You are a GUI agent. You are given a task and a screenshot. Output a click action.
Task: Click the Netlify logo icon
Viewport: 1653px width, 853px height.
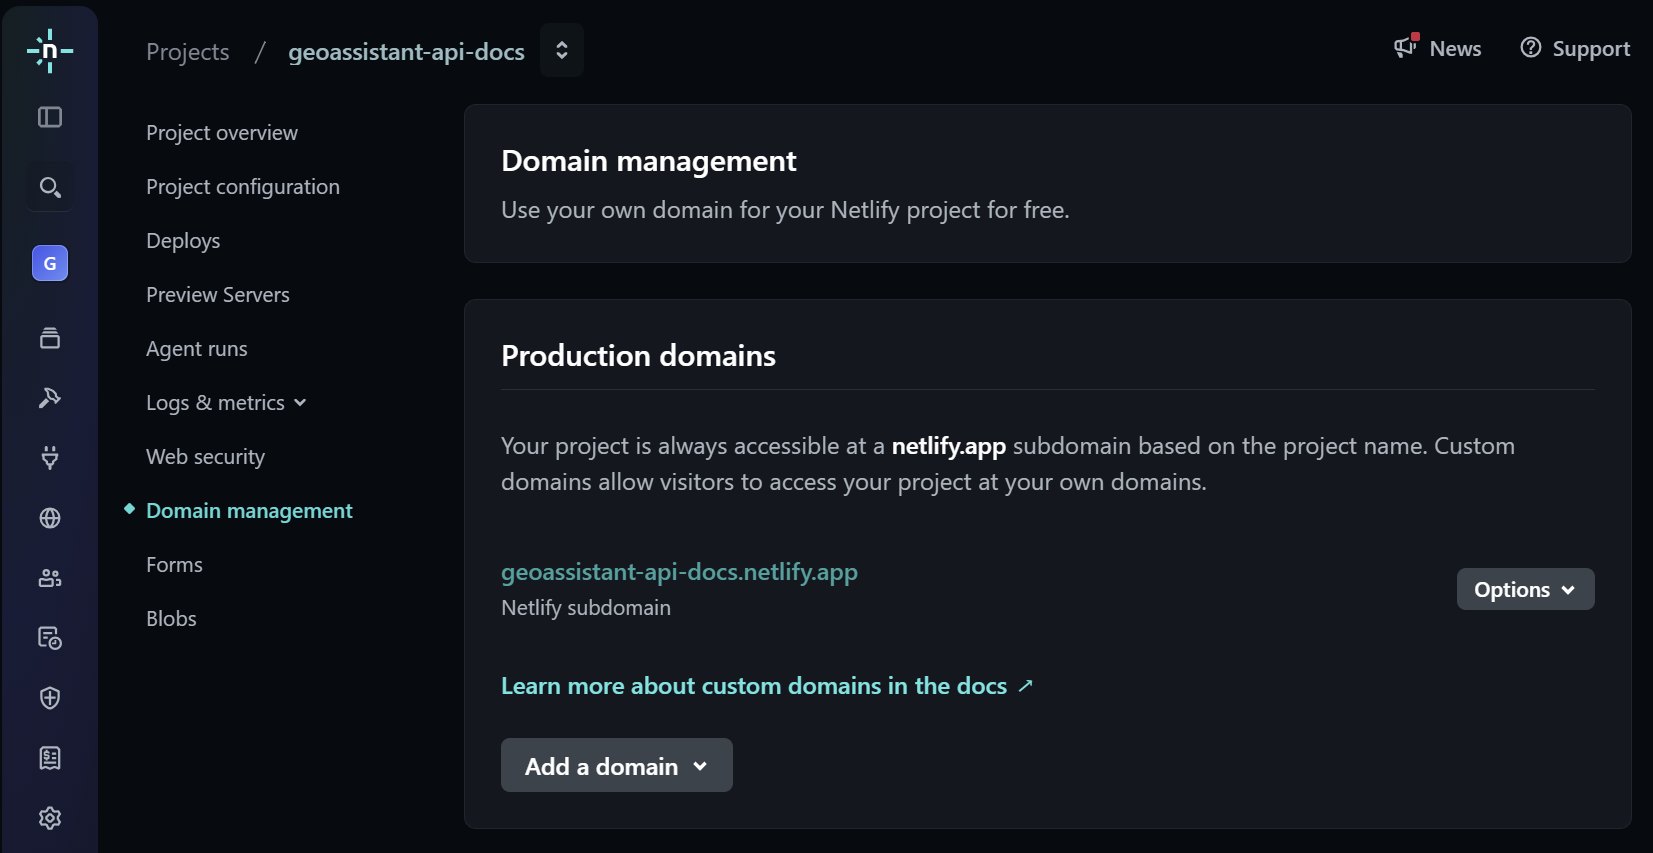coord(49,51)
